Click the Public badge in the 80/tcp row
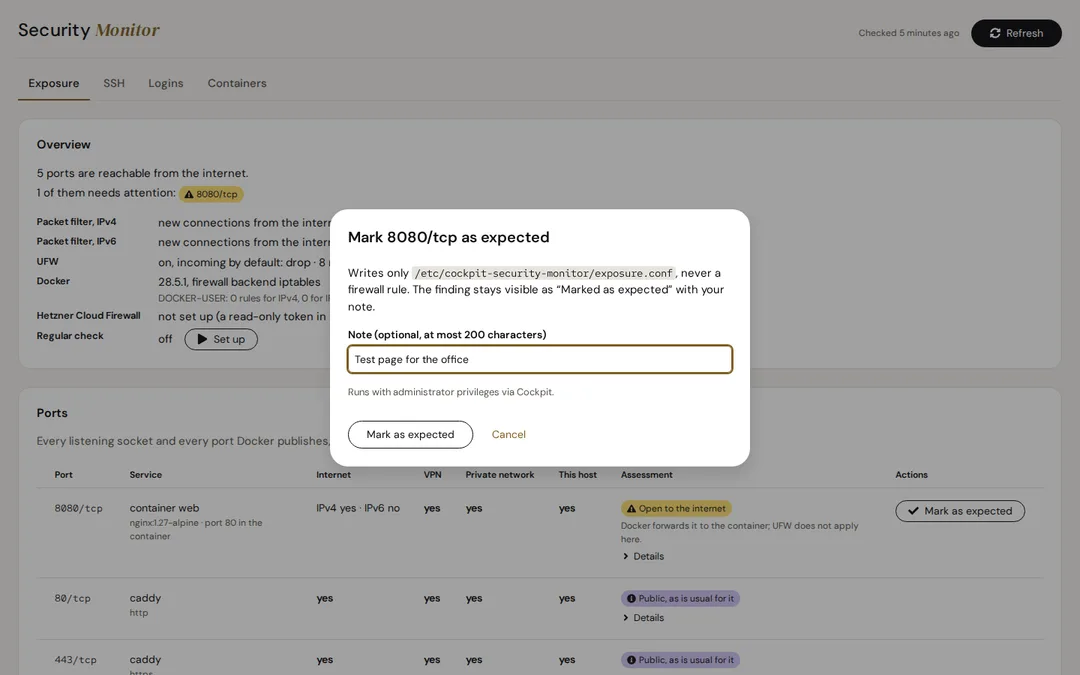Viewport: 1080px width, 675px height. pyautogui.click(x=681, y=599)
